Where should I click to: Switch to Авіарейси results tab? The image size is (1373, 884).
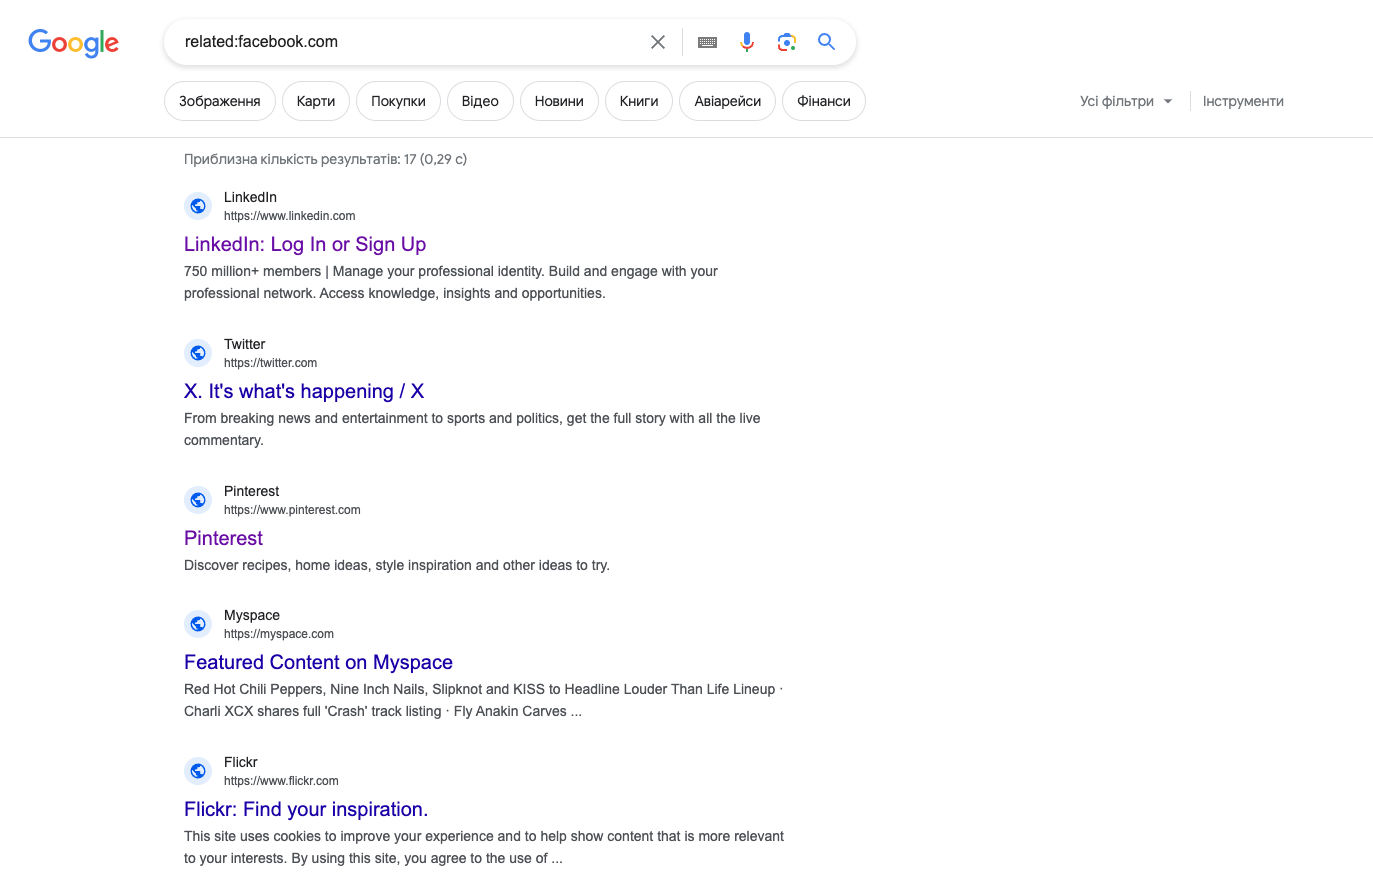point(728,101)
